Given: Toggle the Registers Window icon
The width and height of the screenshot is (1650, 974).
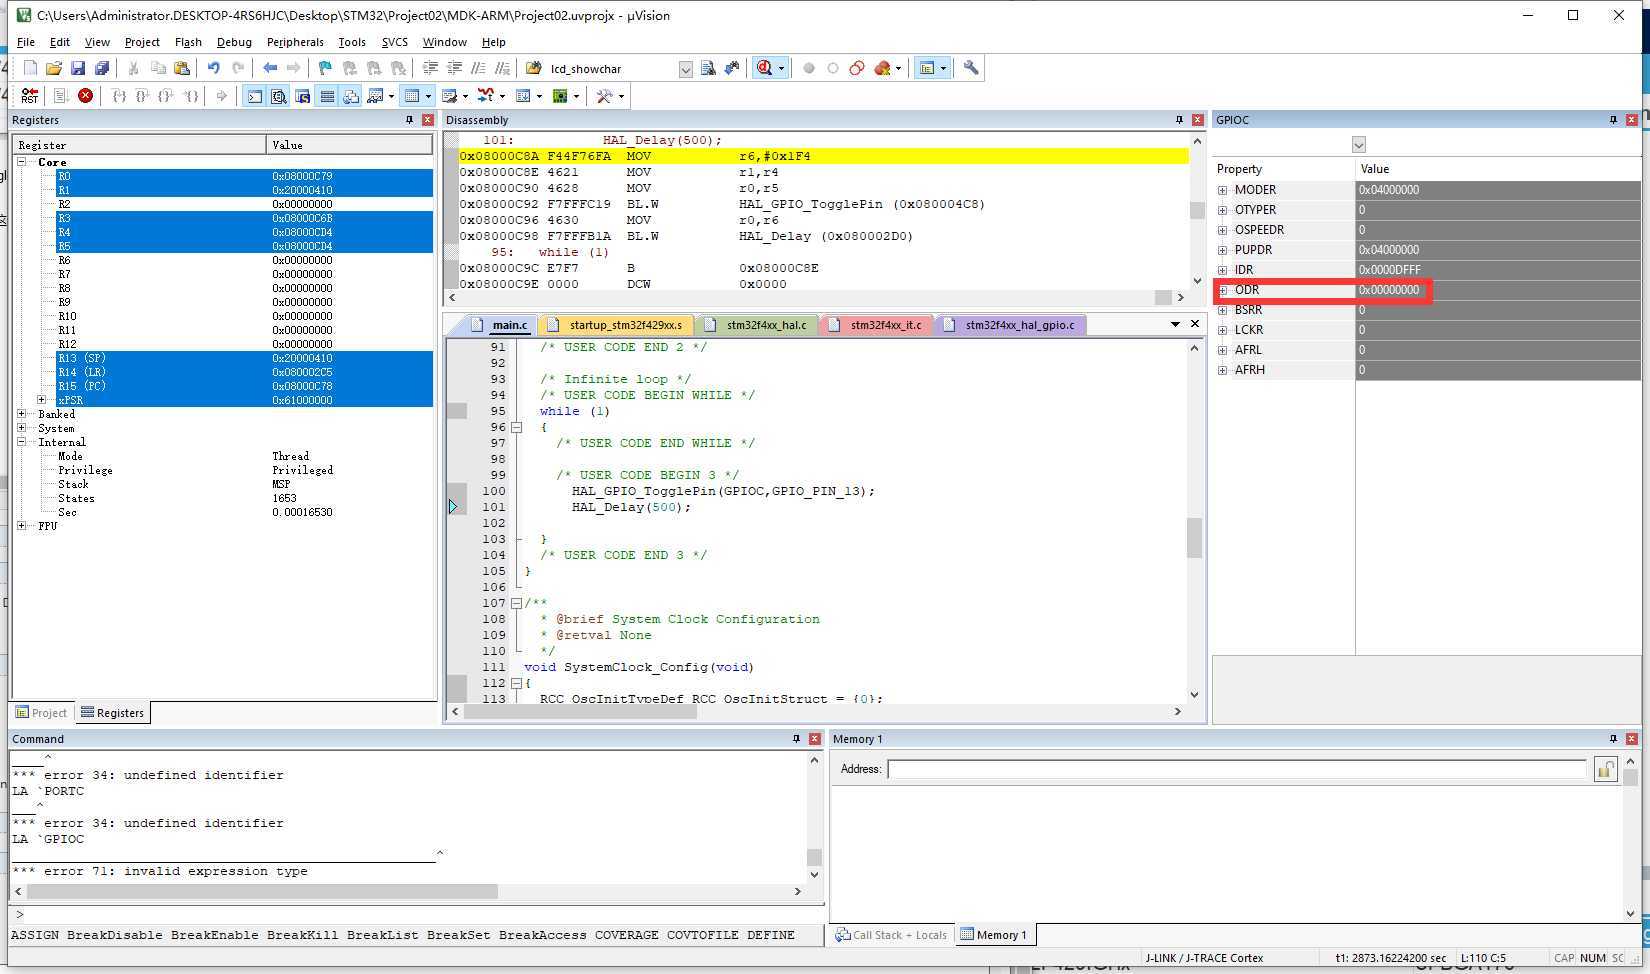Looking at the screenshot, I should click(x=327, y=96).
